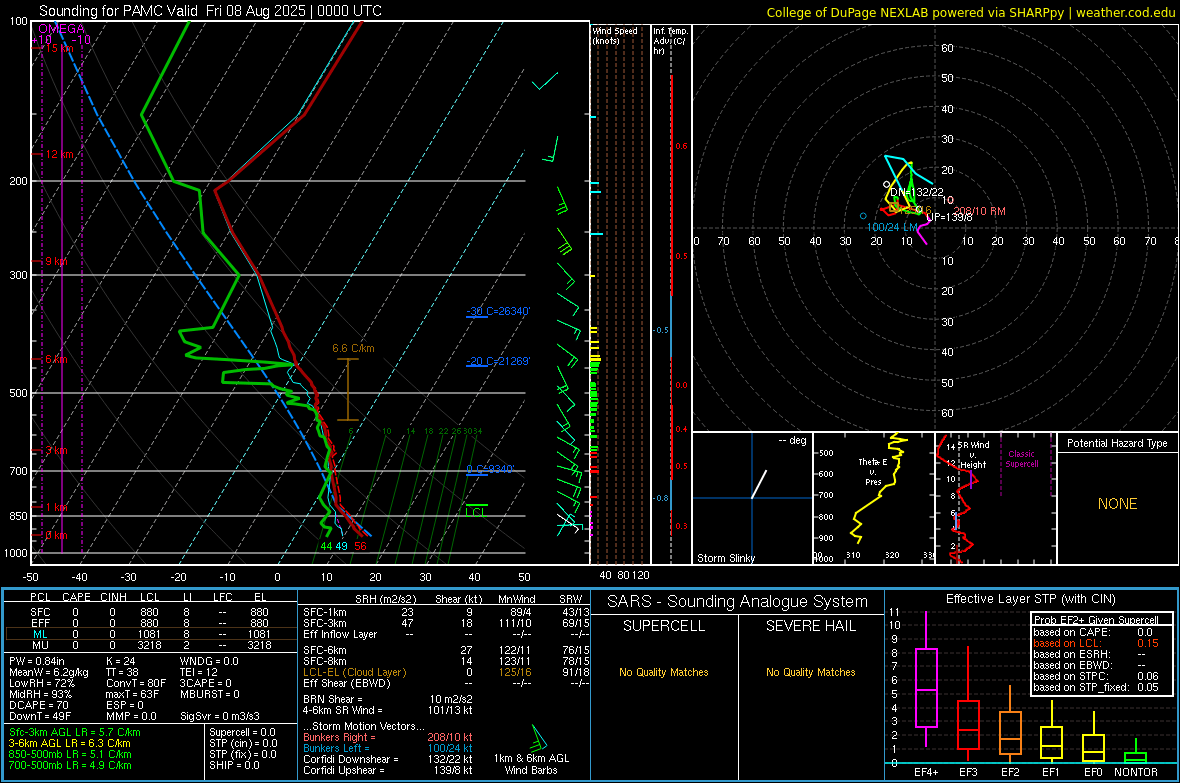Click the '3 km' height marker
1180x783 pixels.
coord(56,450)
